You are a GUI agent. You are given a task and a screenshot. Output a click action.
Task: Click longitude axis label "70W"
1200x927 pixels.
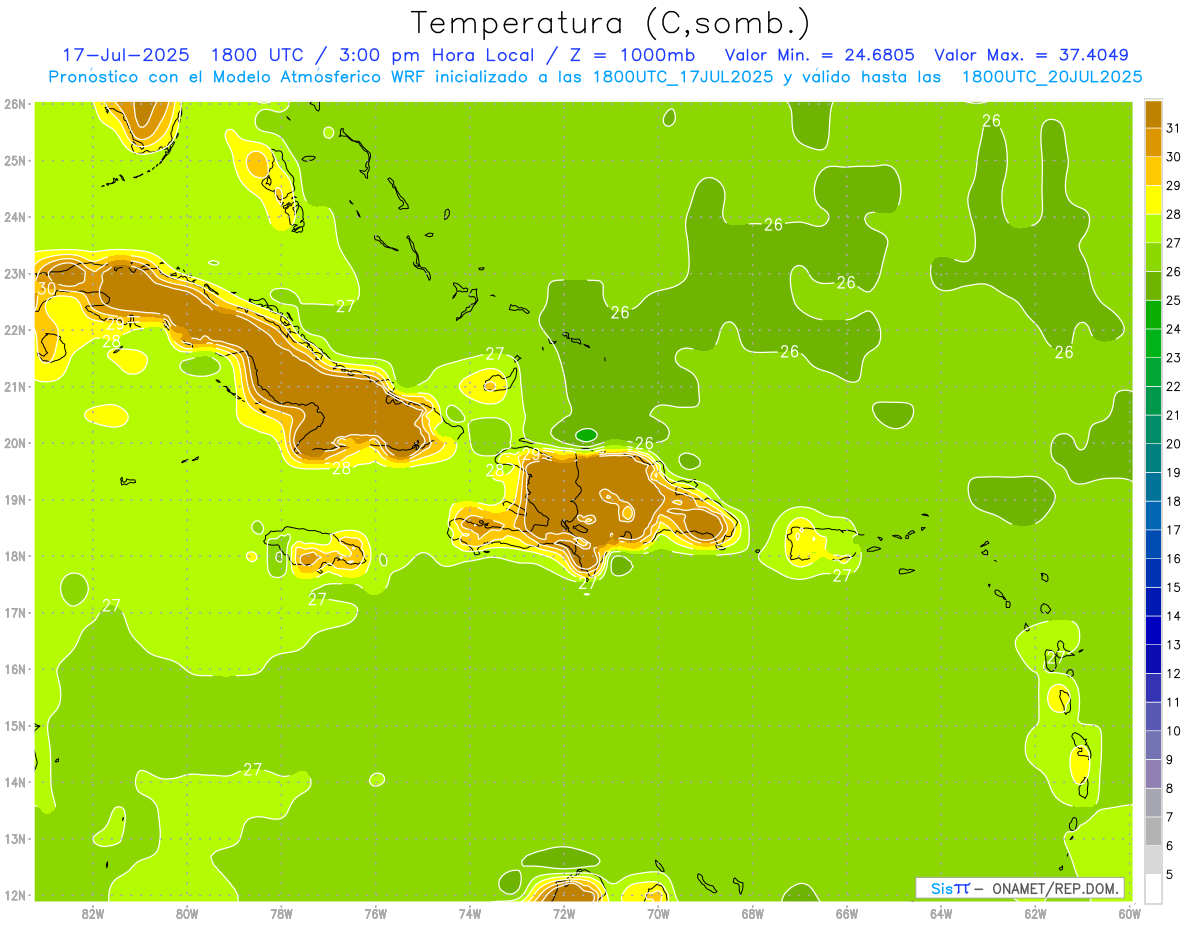click(658, 913)
